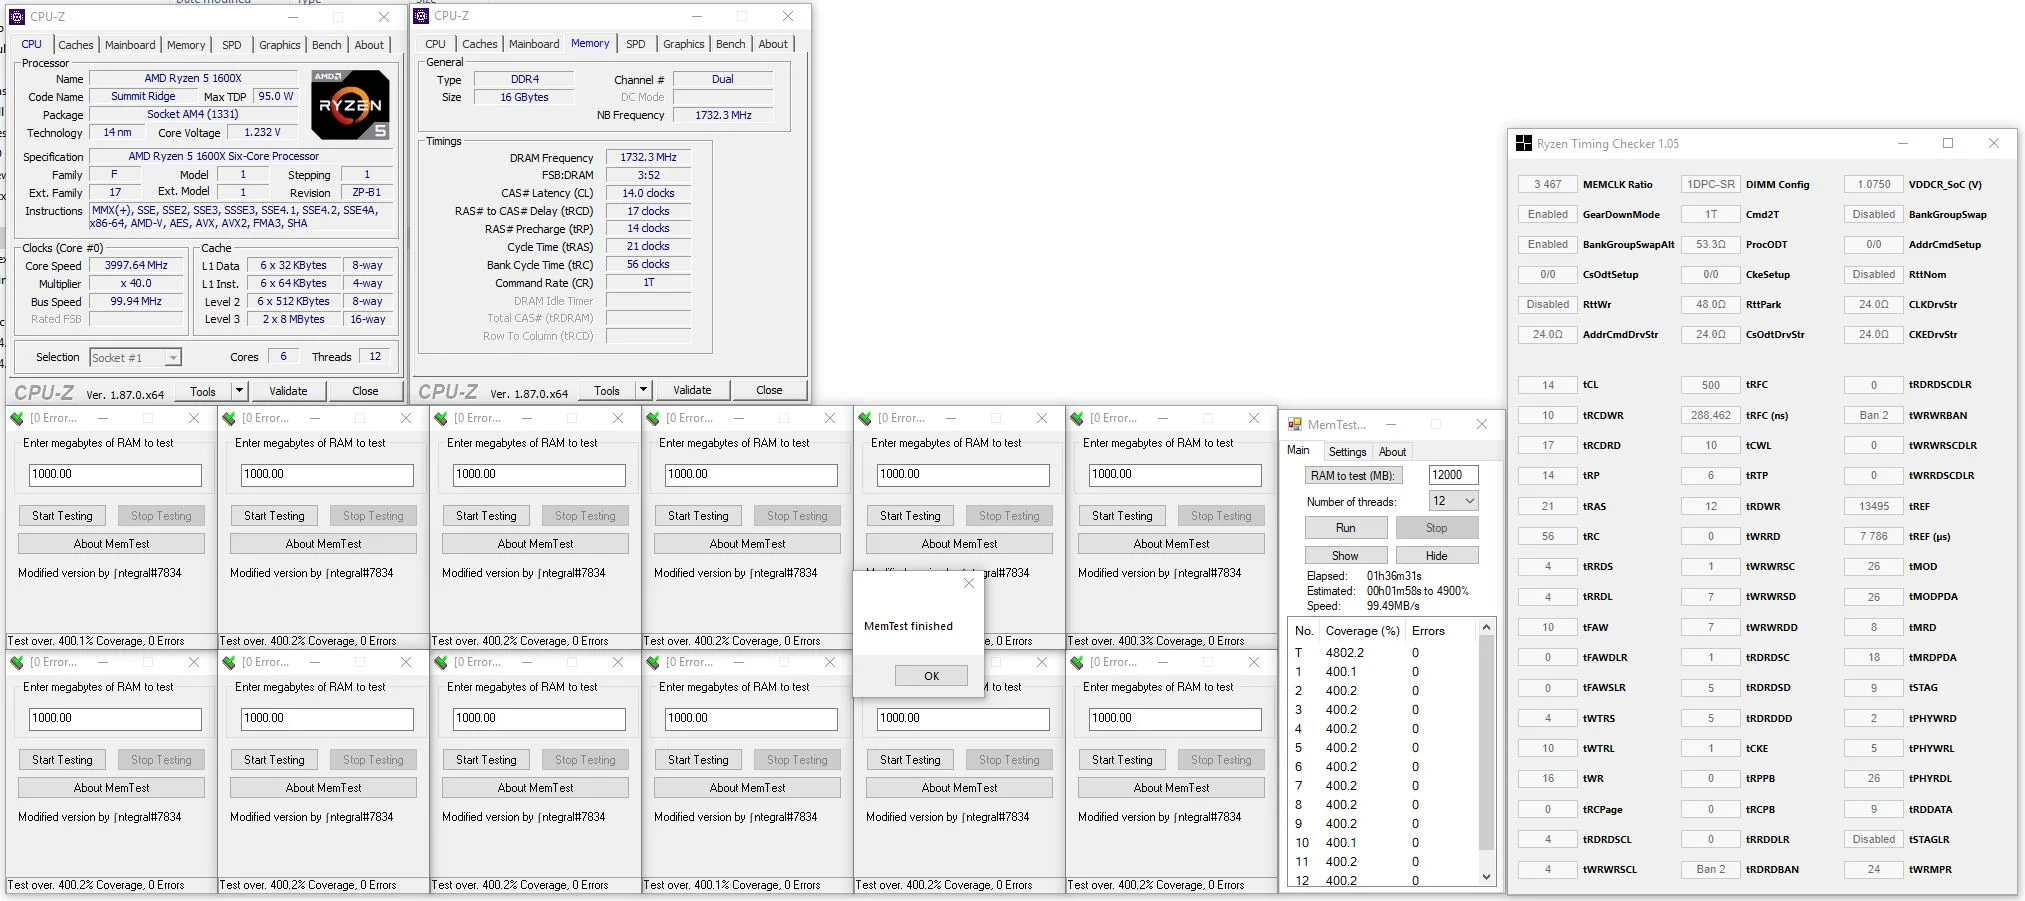2025x901 pixels.
Task: Click the Run button in MemTest manager
Action: pos(1346,528)
